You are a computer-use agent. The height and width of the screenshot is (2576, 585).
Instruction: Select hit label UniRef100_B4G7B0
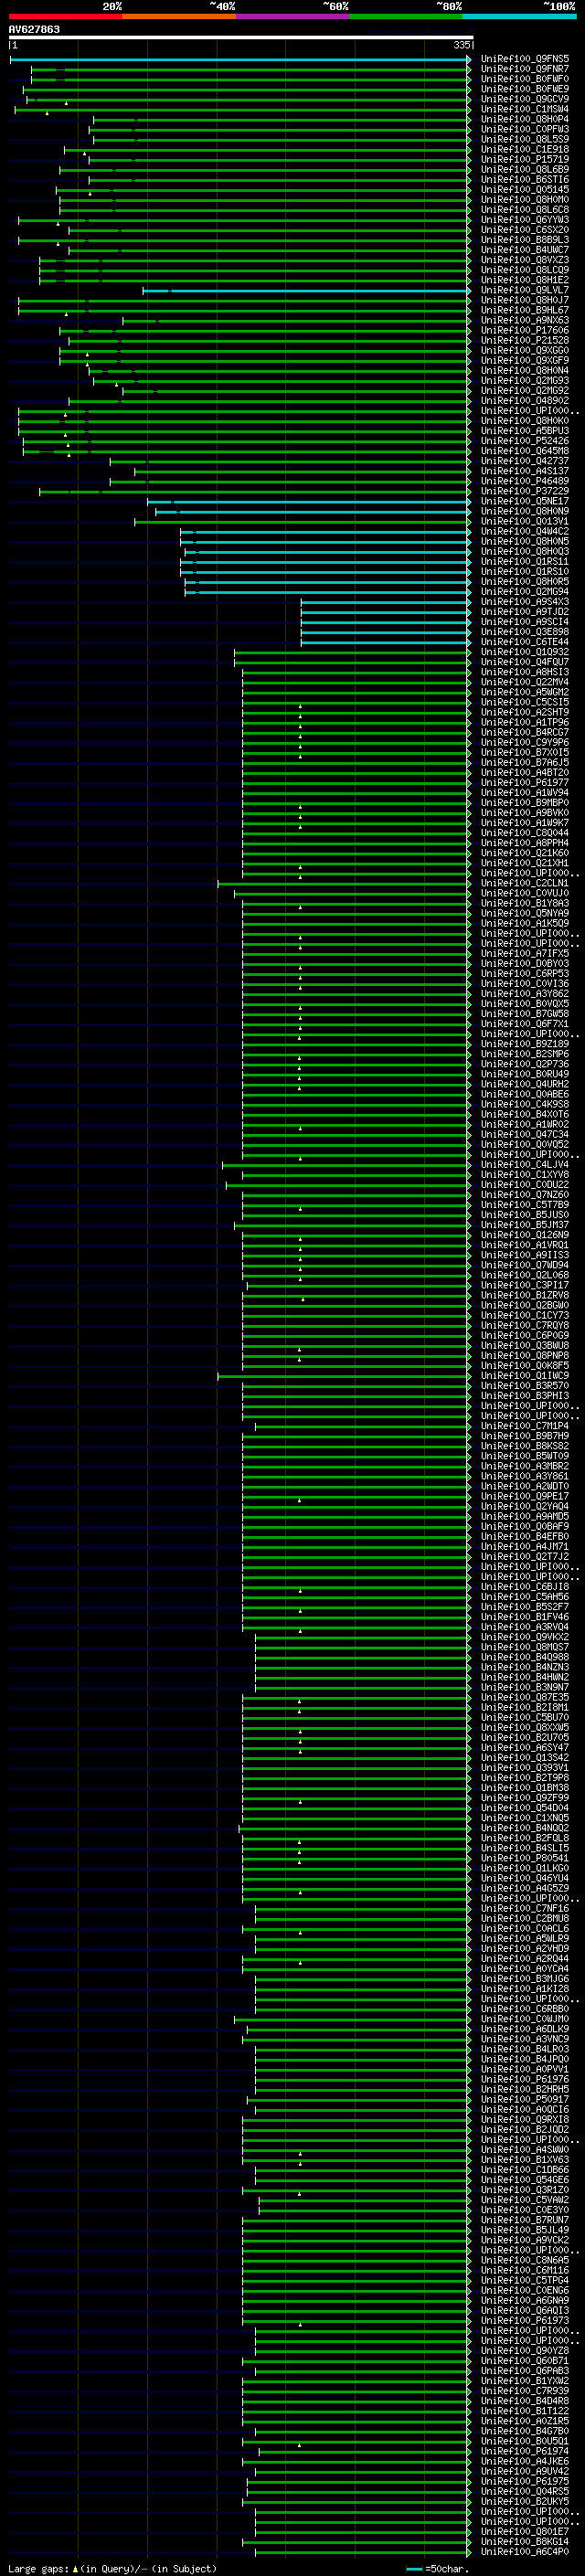(525, 2431)
